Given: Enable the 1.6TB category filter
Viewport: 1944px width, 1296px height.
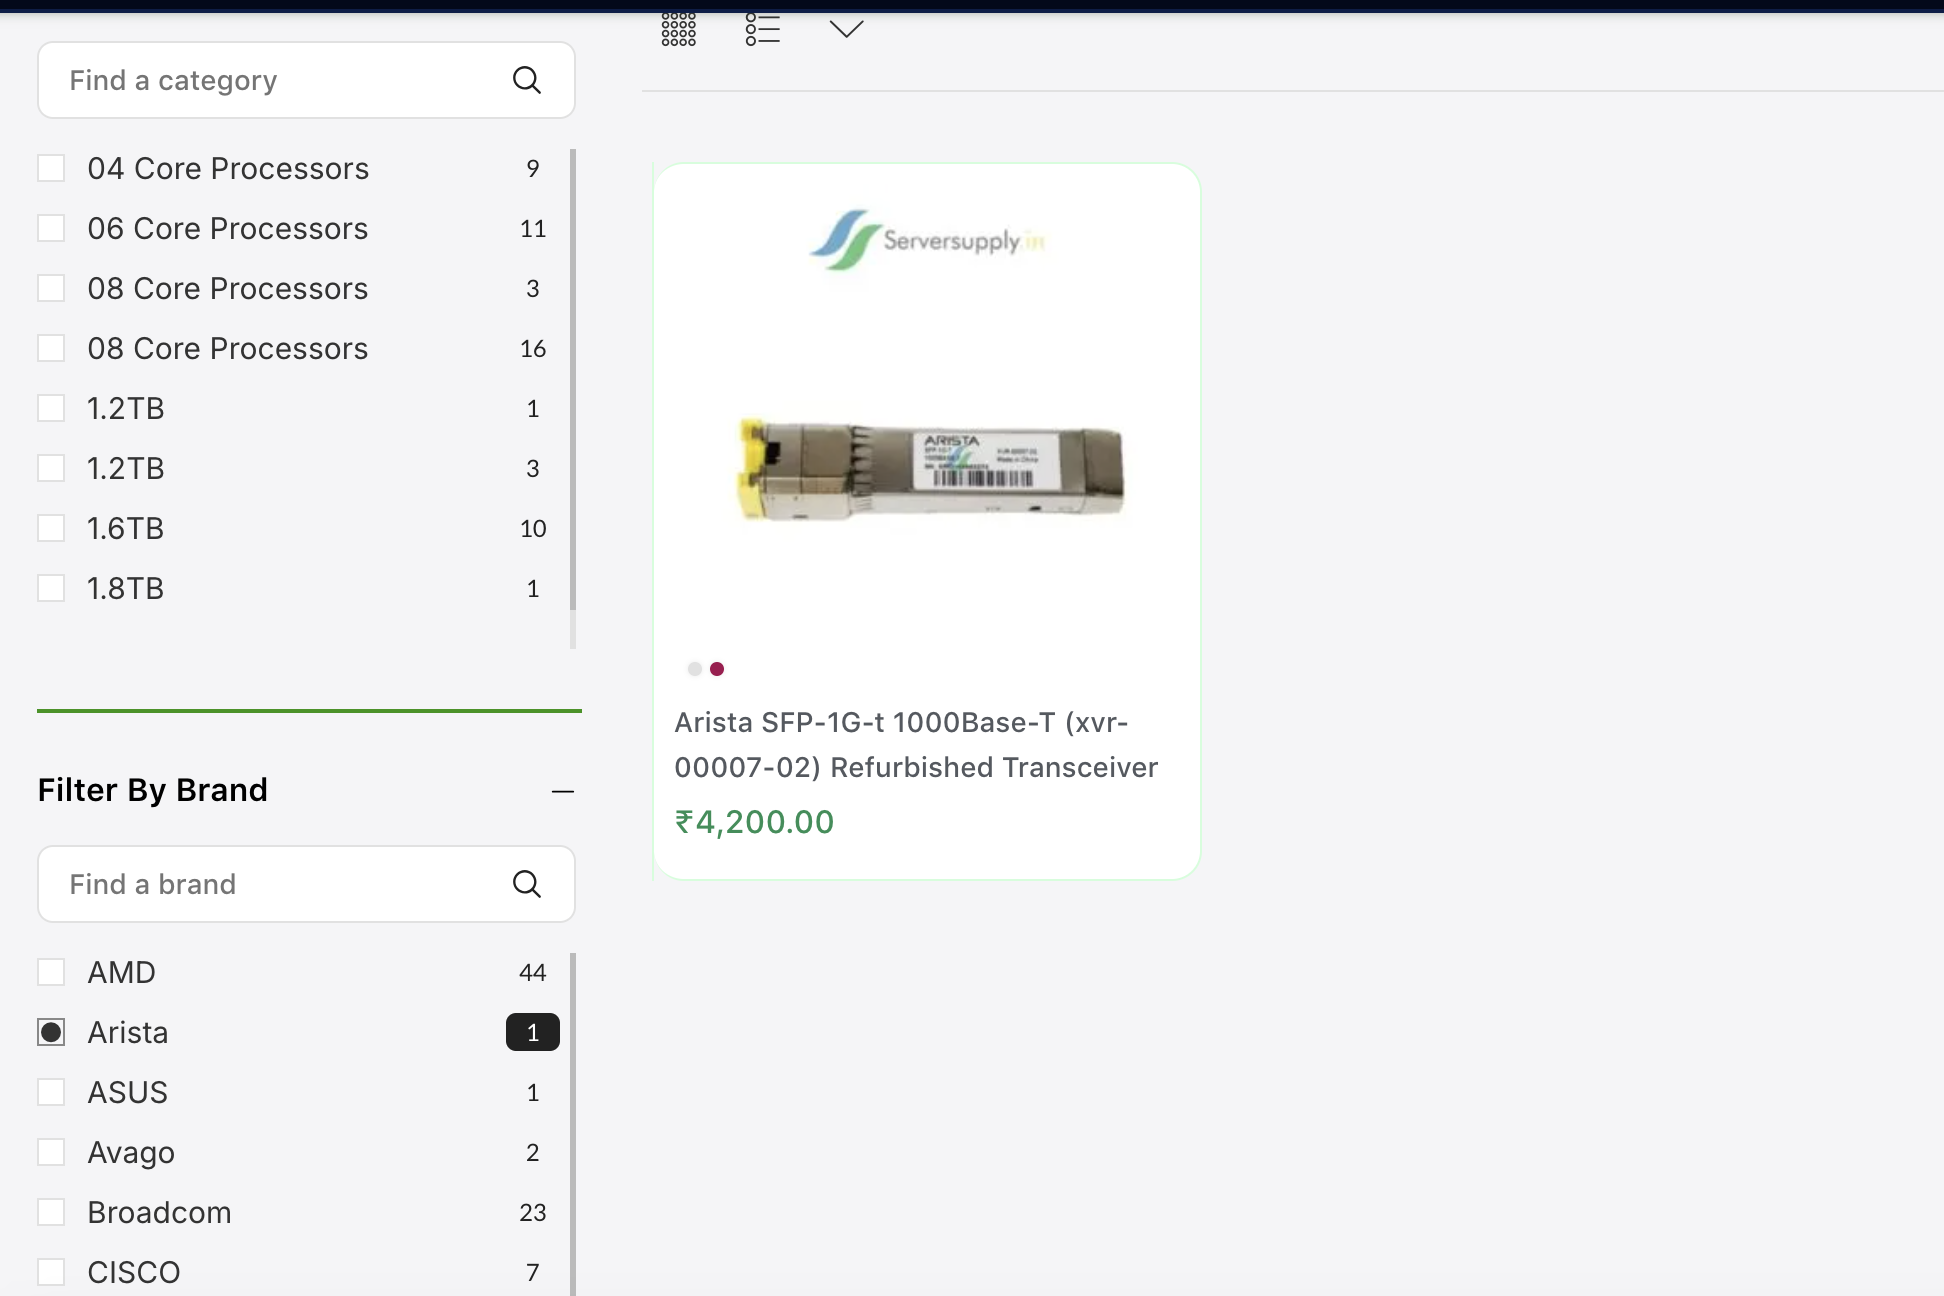Looking at the screenshot, I should pos(51,528).
